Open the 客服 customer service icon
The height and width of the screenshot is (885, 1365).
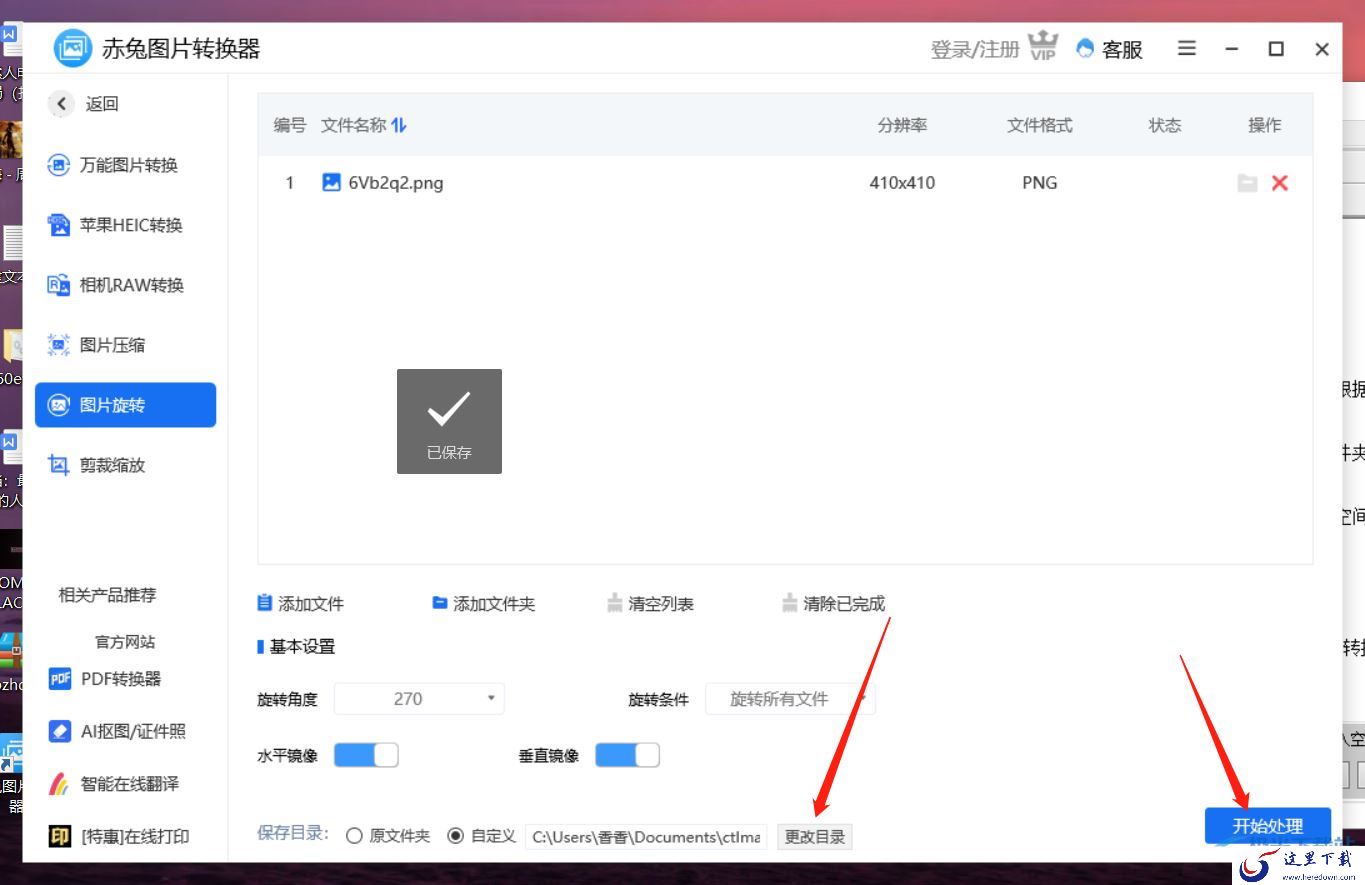pos(1085,48)
